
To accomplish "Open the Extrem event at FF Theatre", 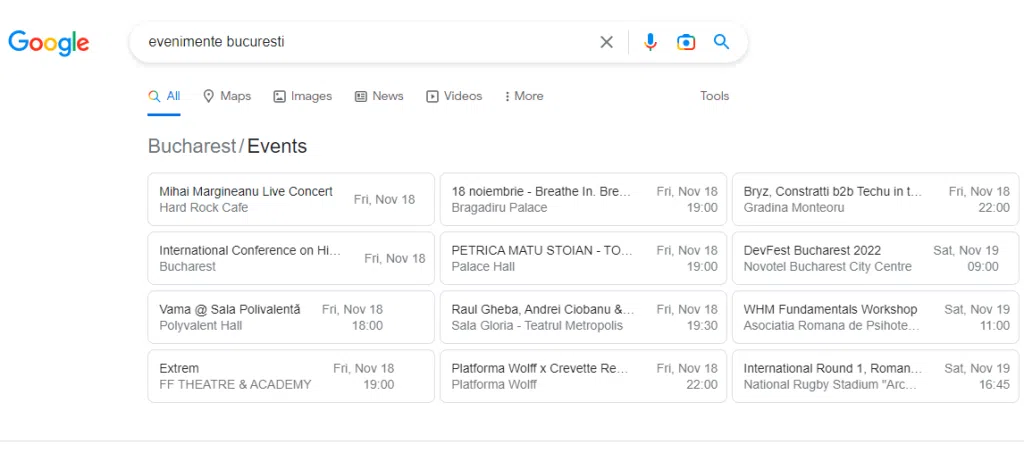I will point(291,376).
